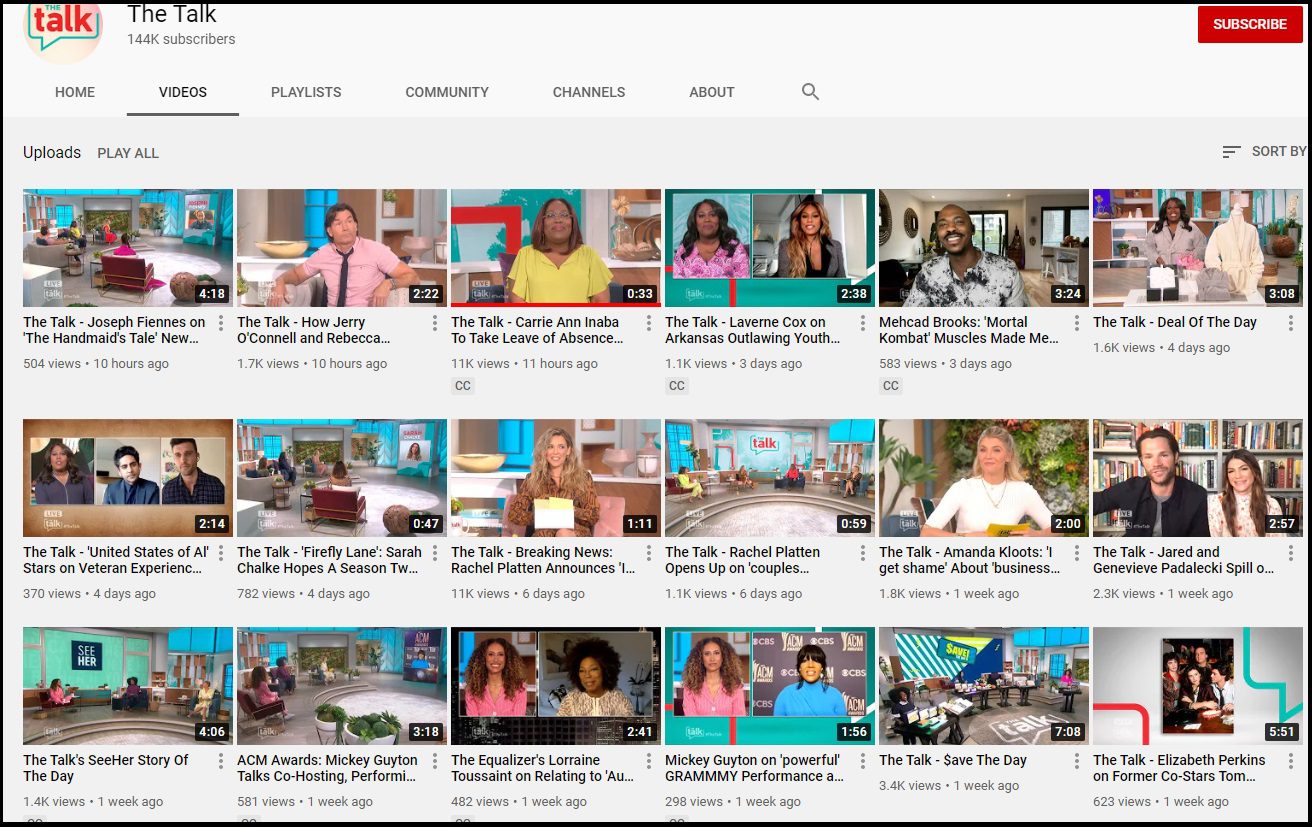Open action menu for Mehcad Brooks video
Screen dimensions: 1312x827
click(x=1077, y=323)
